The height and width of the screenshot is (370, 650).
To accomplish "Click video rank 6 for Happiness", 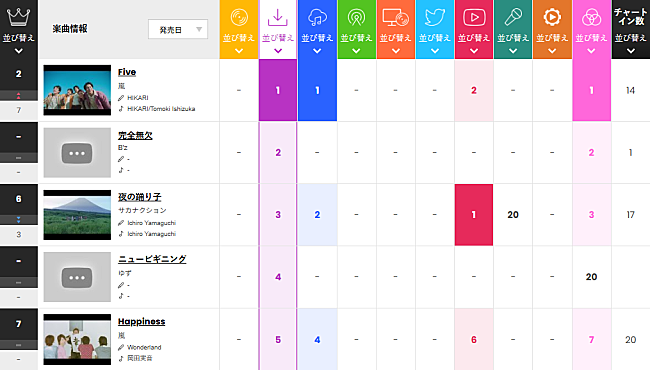I will [x=474, y=340].
